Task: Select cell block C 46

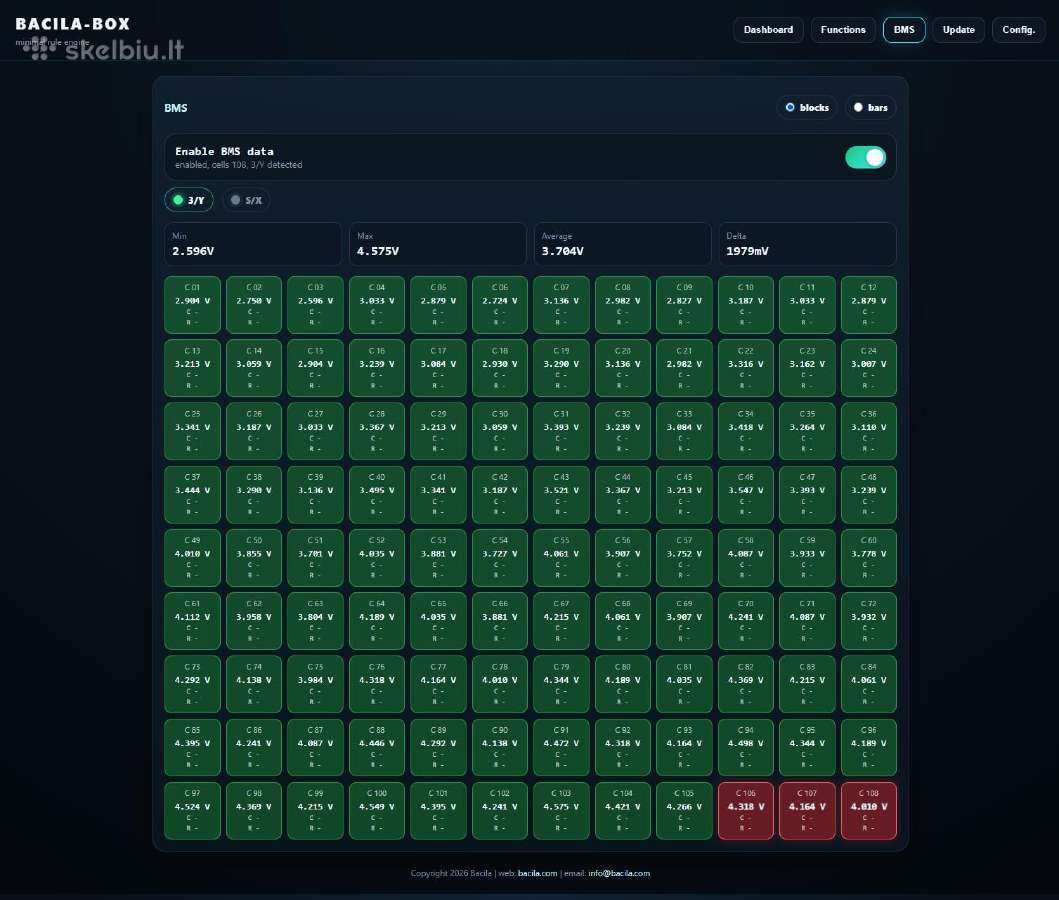Action: [x=746, y=494]
